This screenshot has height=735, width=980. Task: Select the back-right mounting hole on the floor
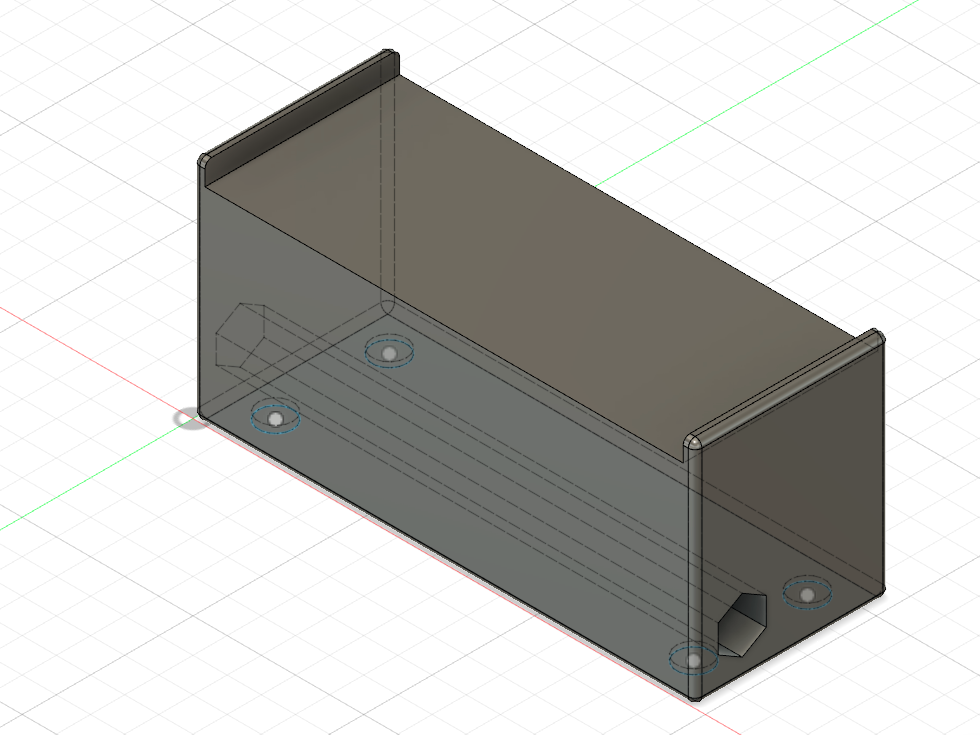coord(807,594)
